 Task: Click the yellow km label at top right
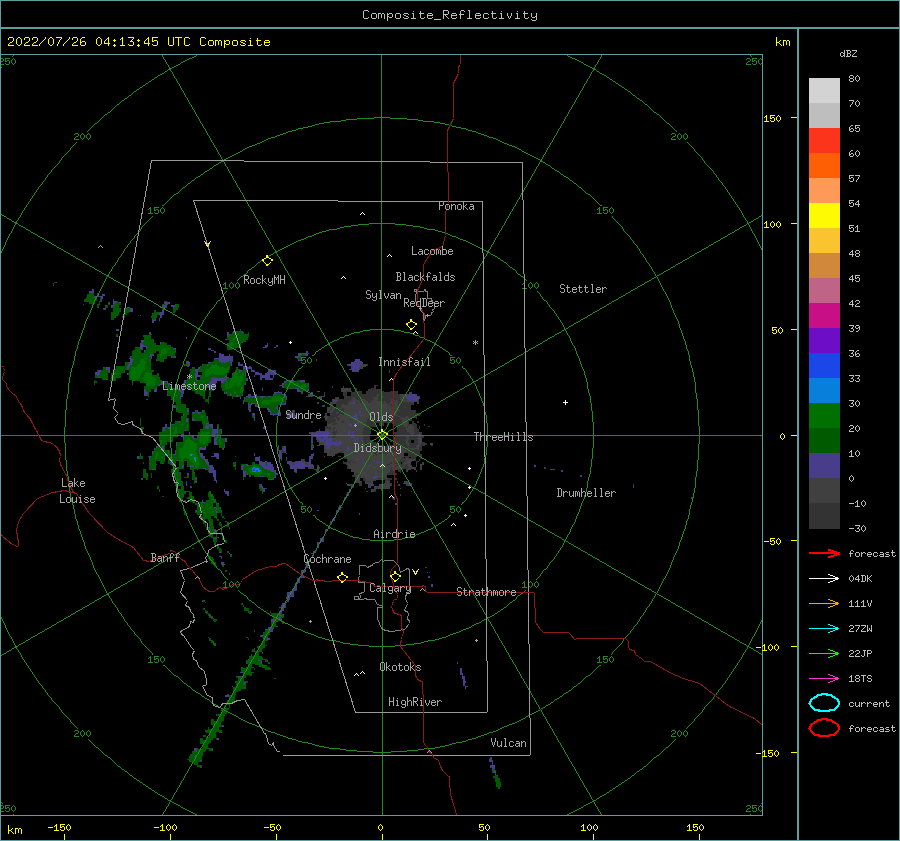click(x=782, y=42)
